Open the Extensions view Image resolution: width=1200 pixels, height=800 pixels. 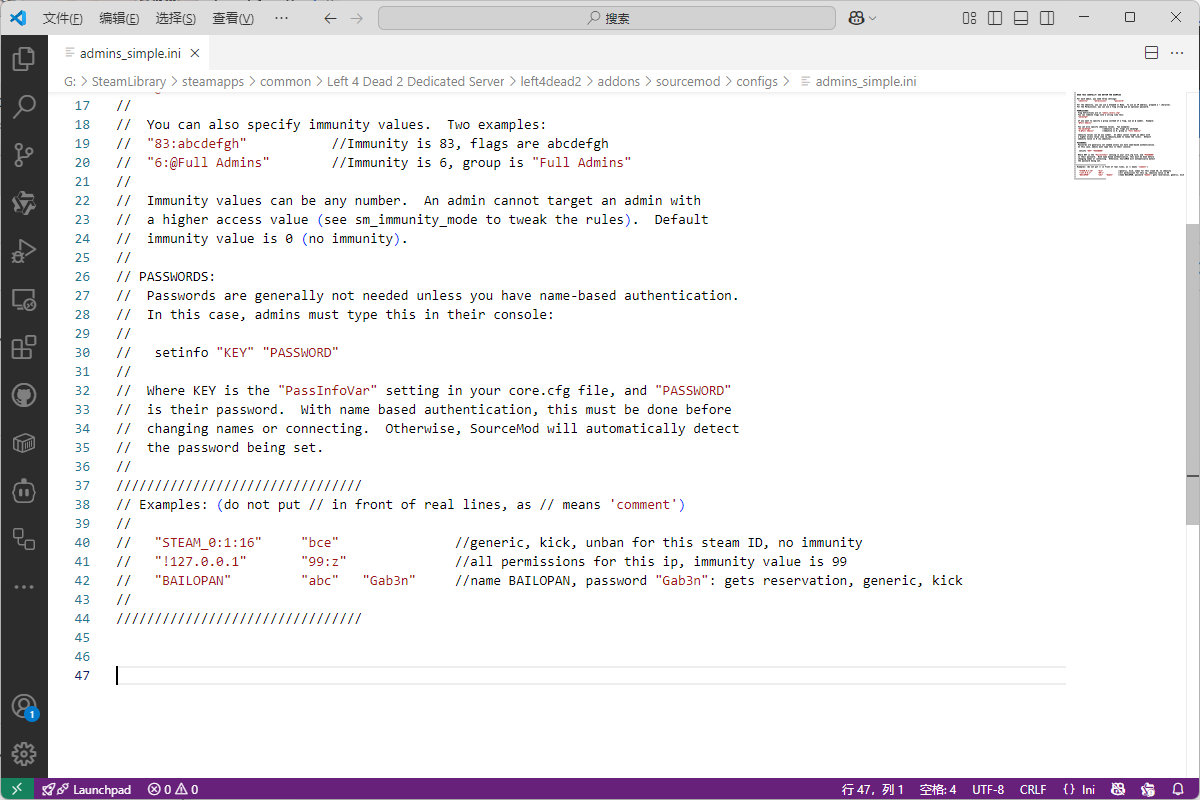(24, 347)
